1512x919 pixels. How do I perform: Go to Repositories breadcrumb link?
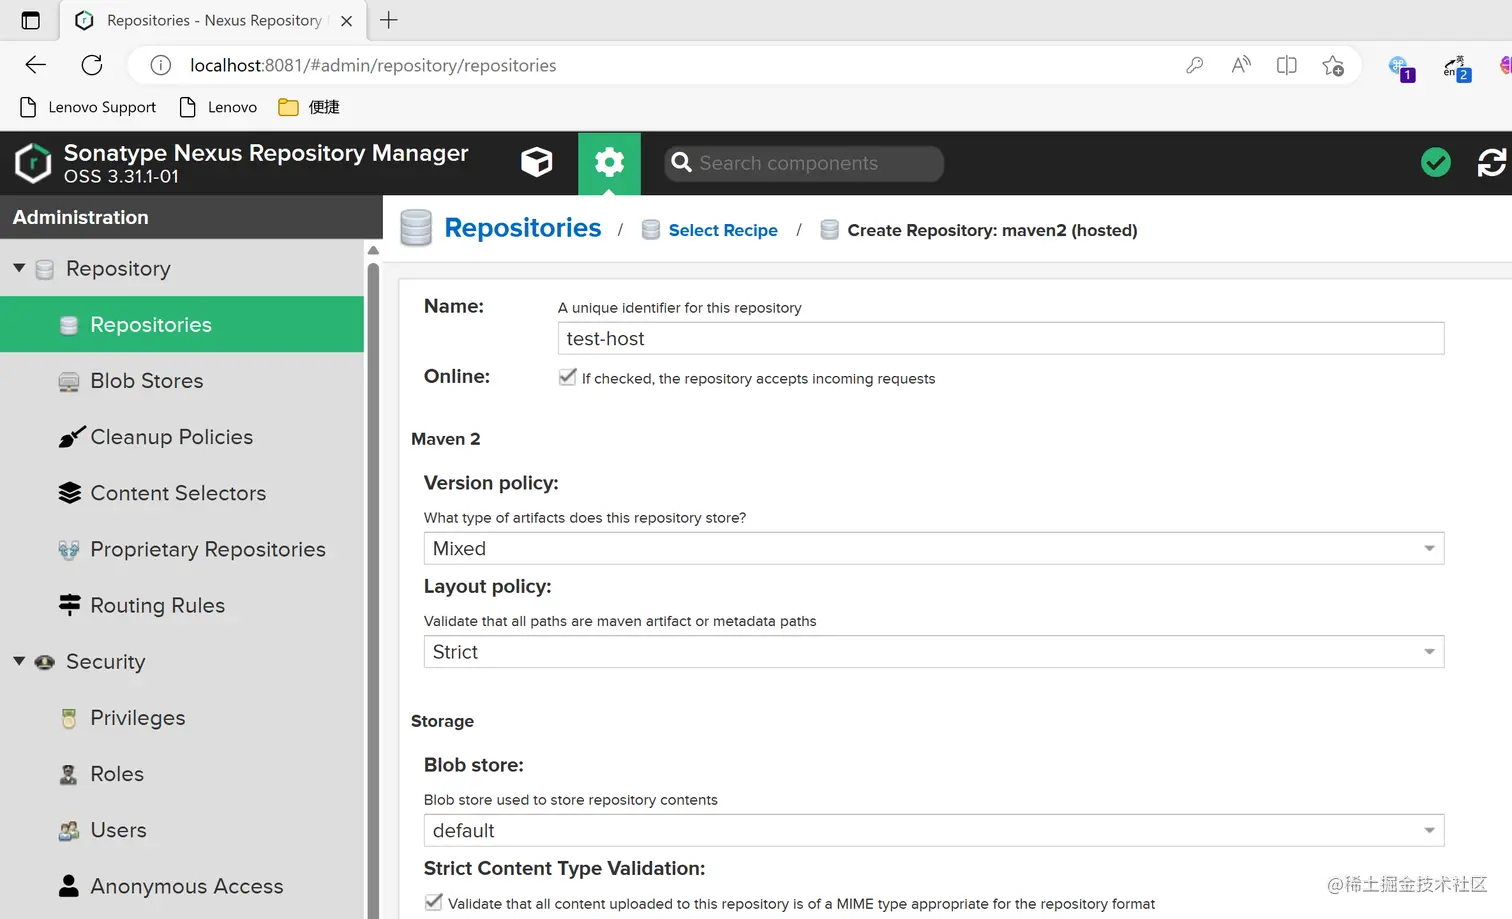tap(523, 228)
